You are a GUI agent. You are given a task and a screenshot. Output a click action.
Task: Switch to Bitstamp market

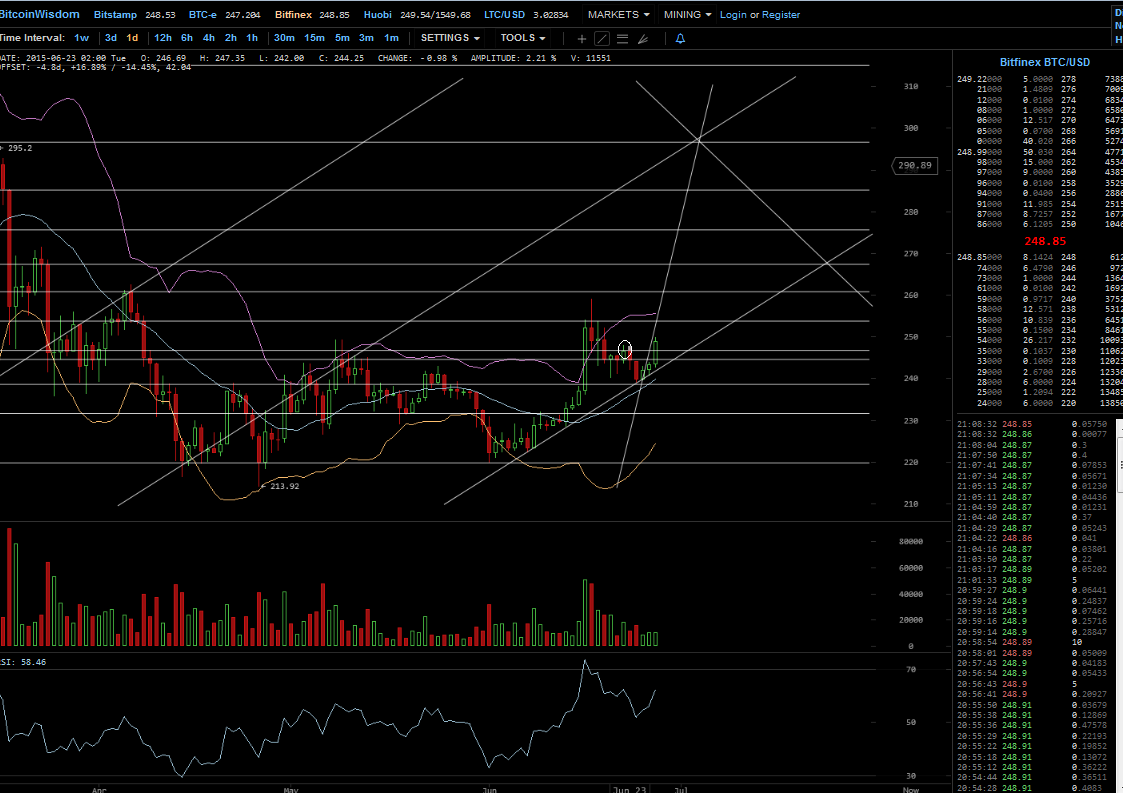[x=115, y=14]
